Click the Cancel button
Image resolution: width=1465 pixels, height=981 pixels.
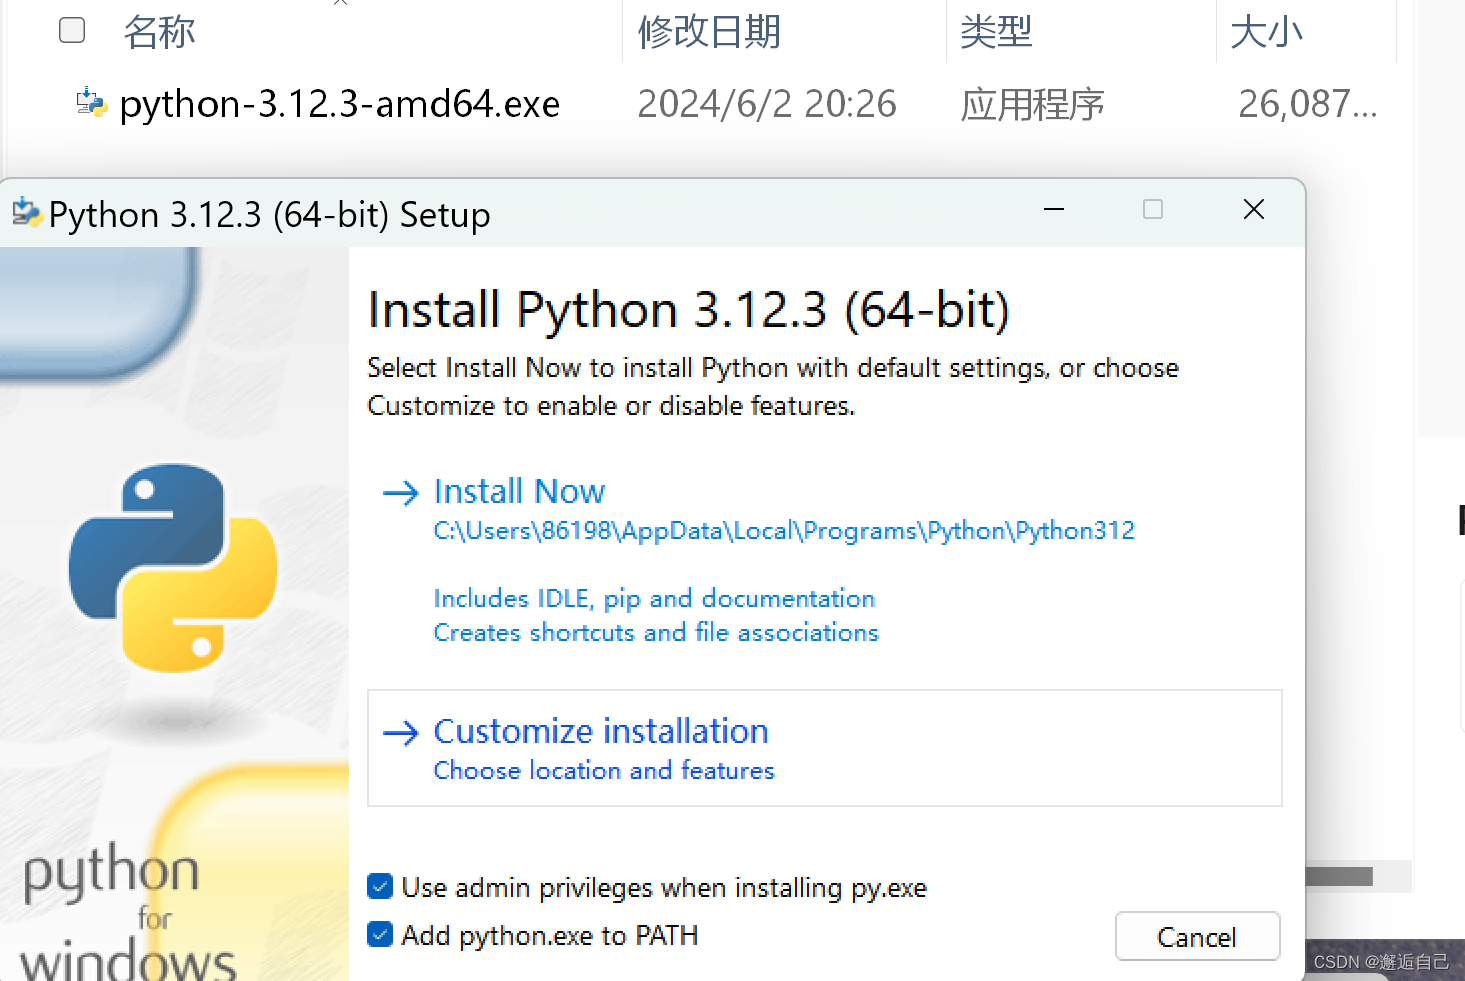(x=1198, y=936)
